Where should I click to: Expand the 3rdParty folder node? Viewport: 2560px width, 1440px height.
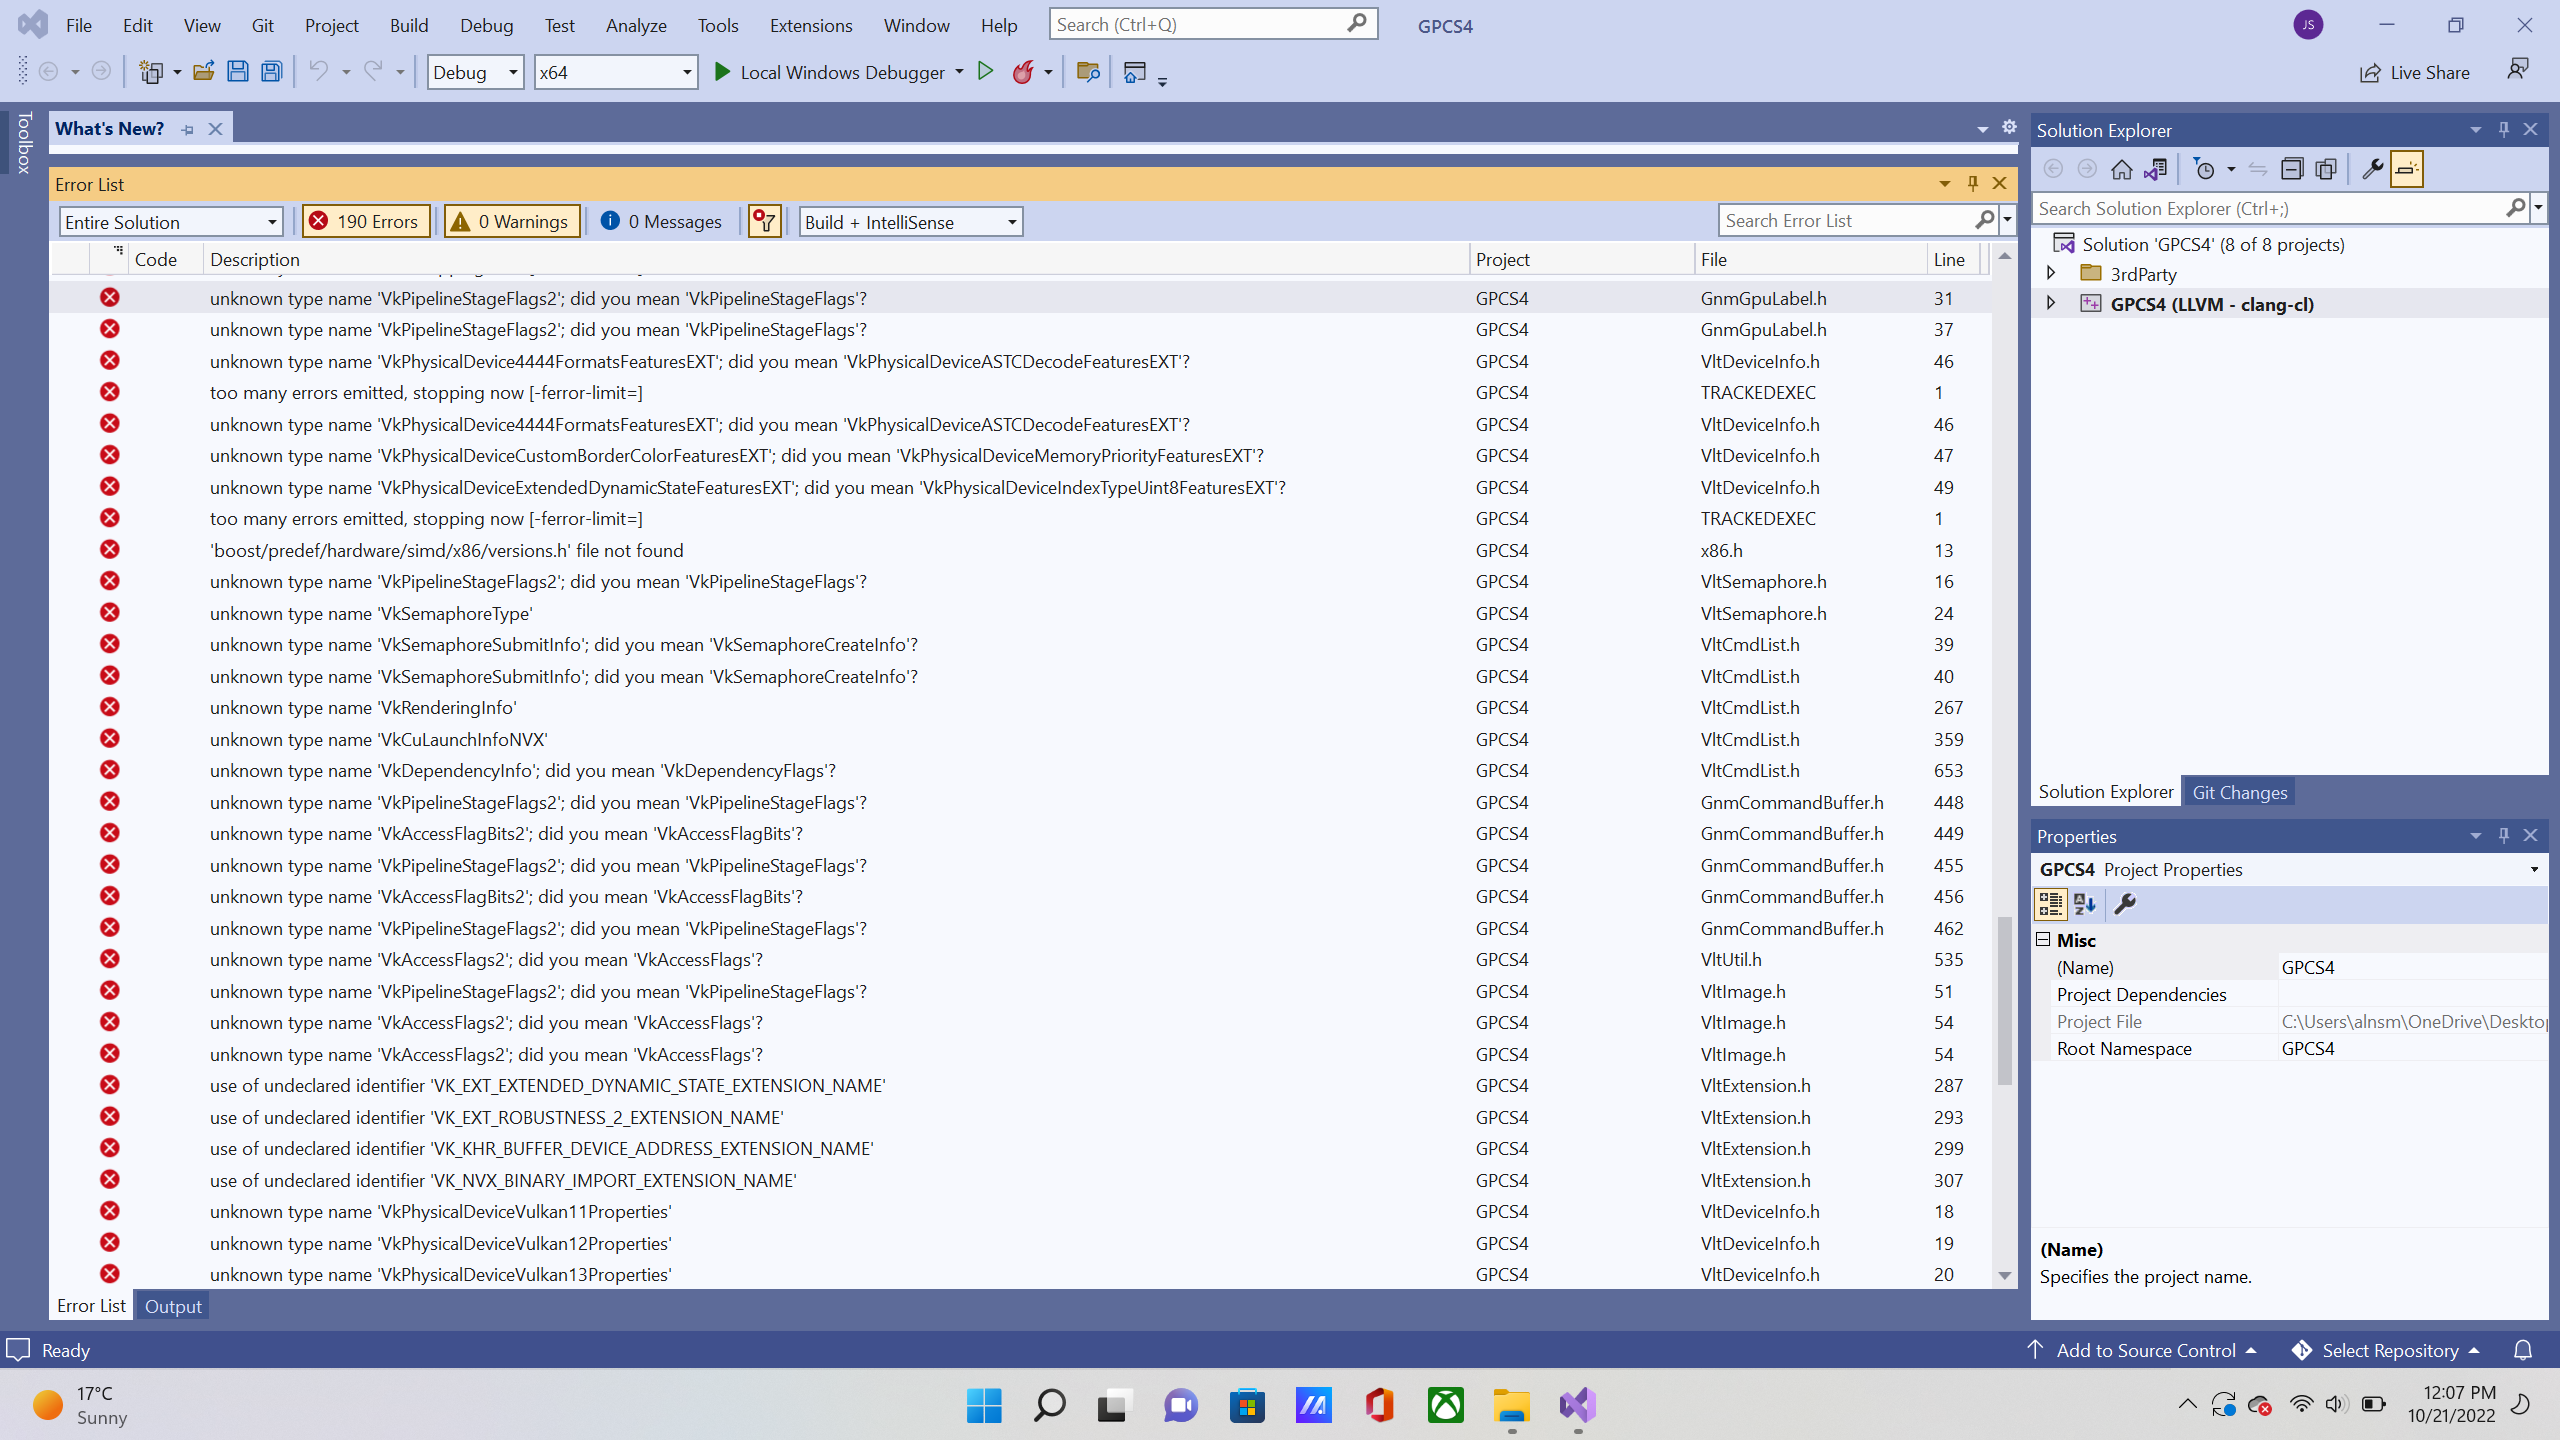pyautogui.click(x=2050, y=273)
